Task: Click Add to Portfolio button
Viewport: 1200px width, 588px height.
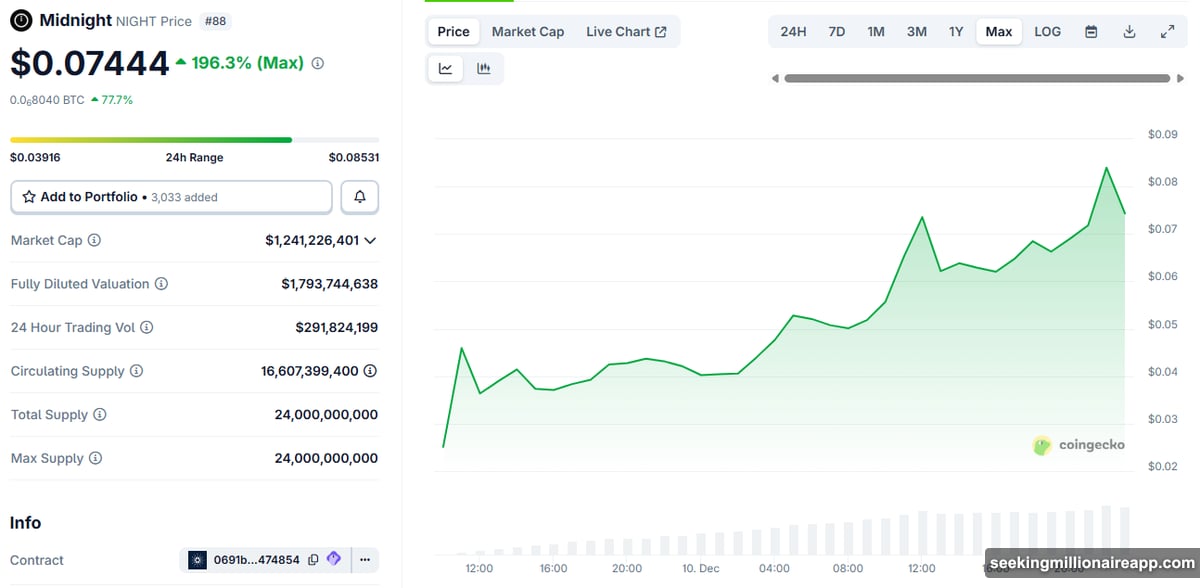Action: coord(171,197)
